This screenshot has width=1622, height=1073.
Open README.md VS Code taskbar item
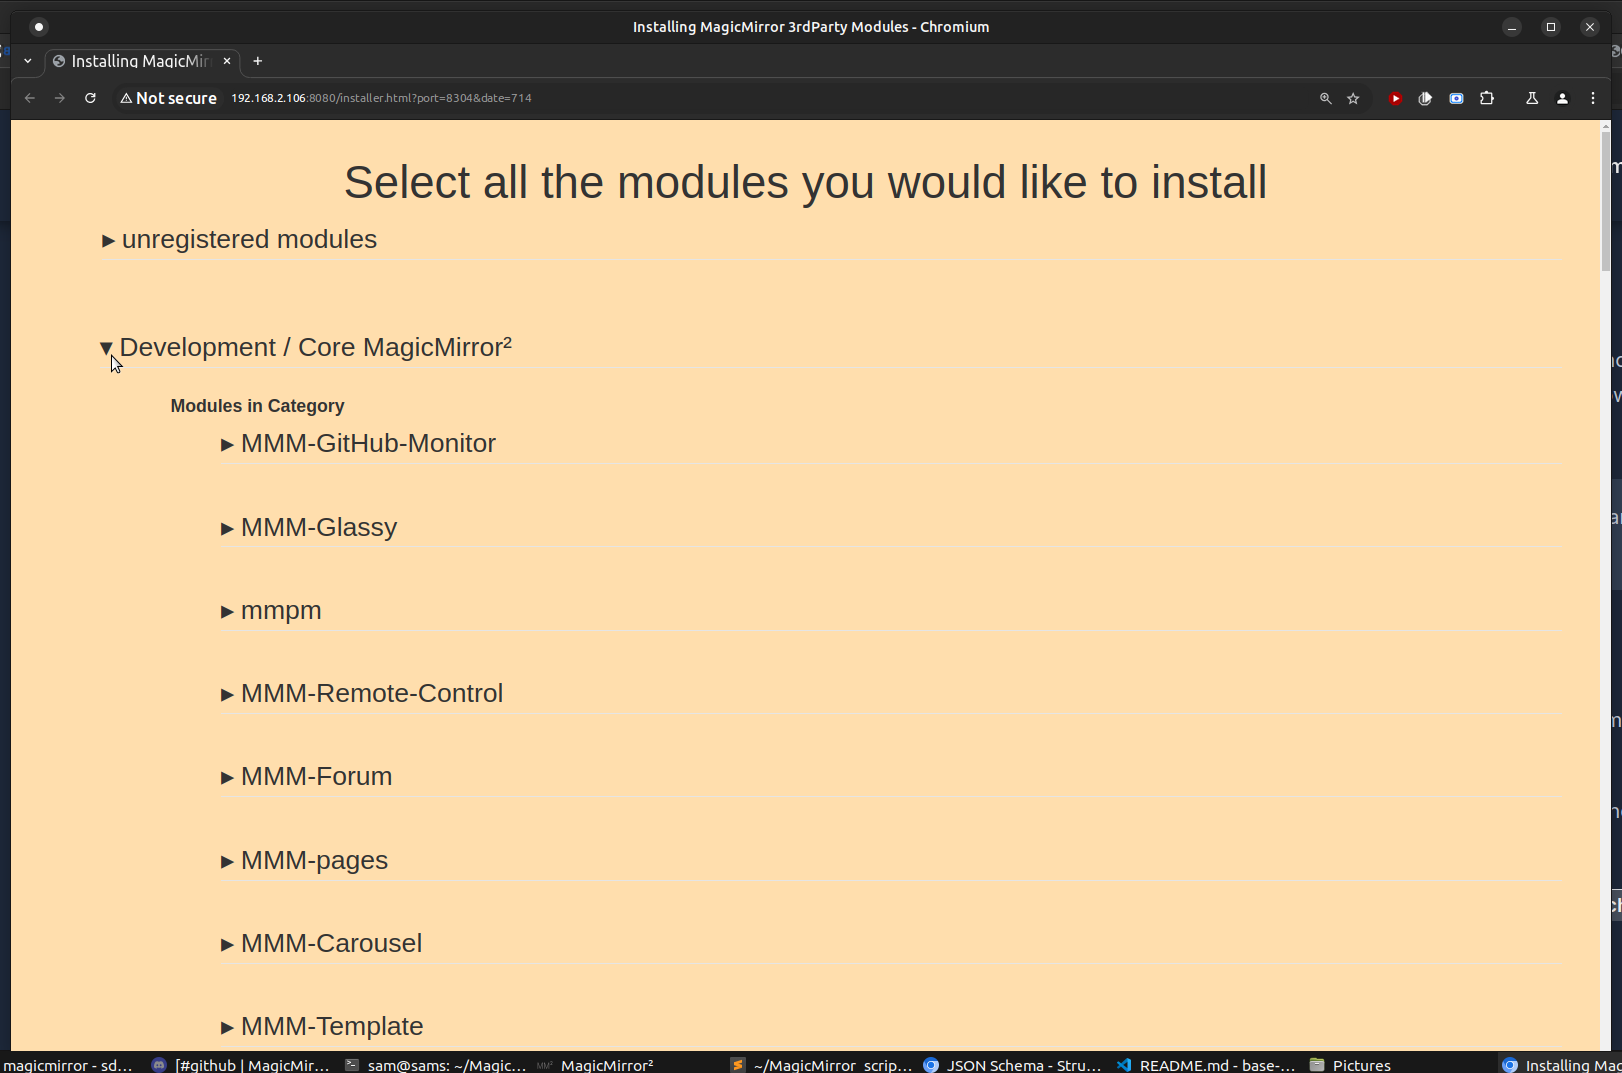[x=1206, y=1065]
